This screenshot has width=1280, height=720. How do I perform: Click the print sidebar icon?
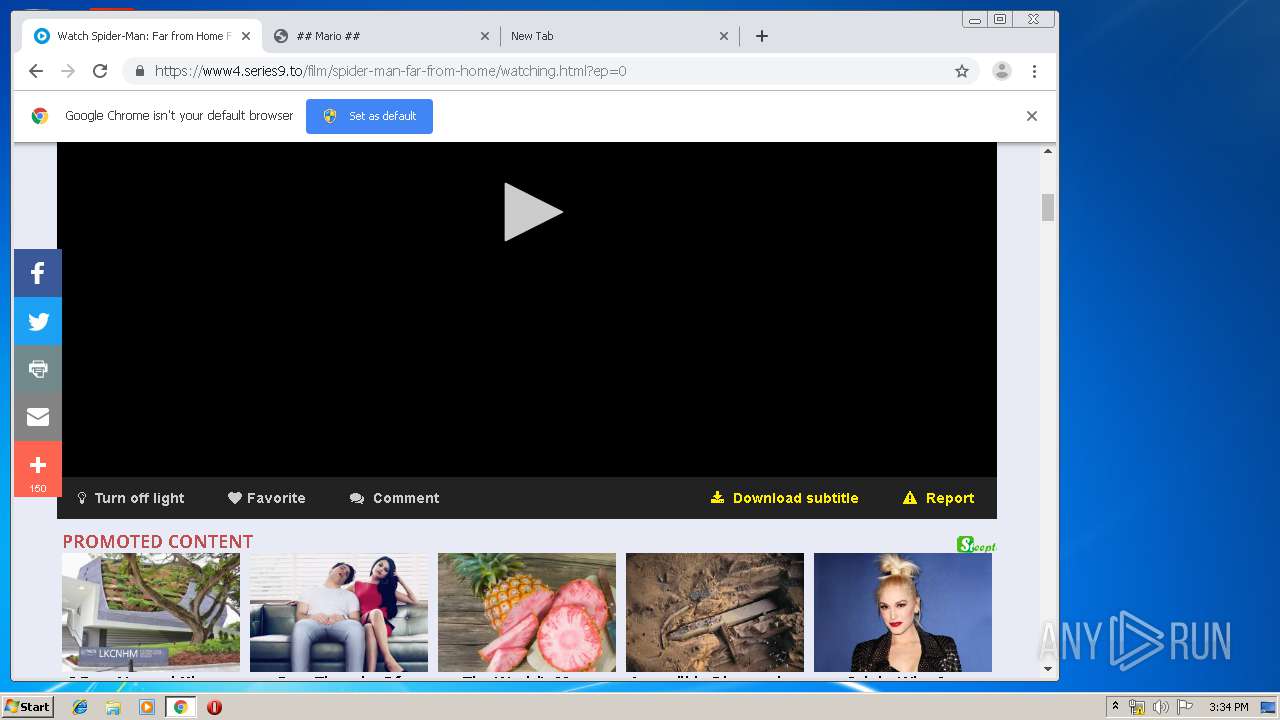[x=38, y=369]
